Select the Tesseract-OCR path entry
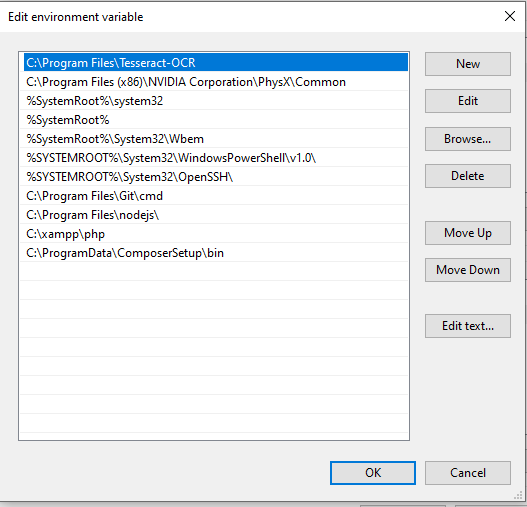The width and height of the screenshot is (527, 507). point(215,63)
